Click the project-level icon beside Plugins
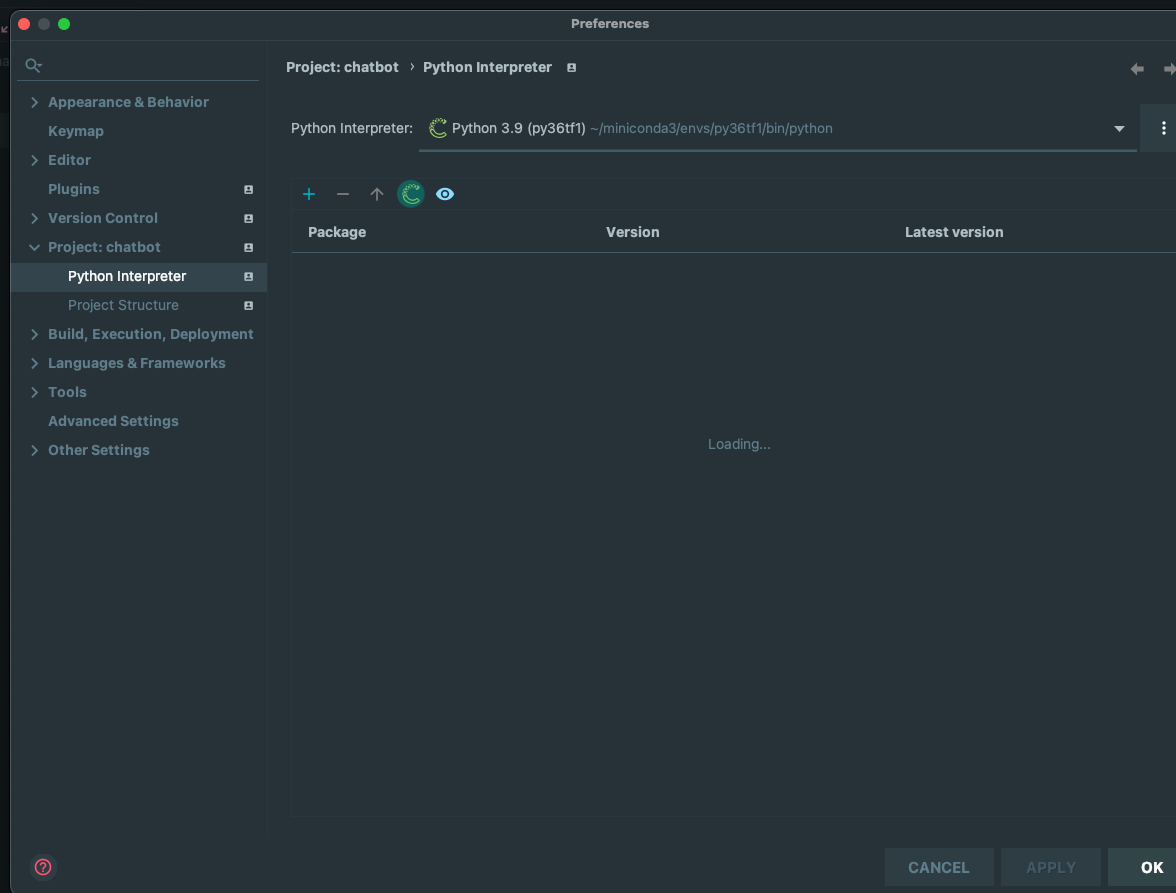This screenshot has height=893, width=1176. coord(248,190)
